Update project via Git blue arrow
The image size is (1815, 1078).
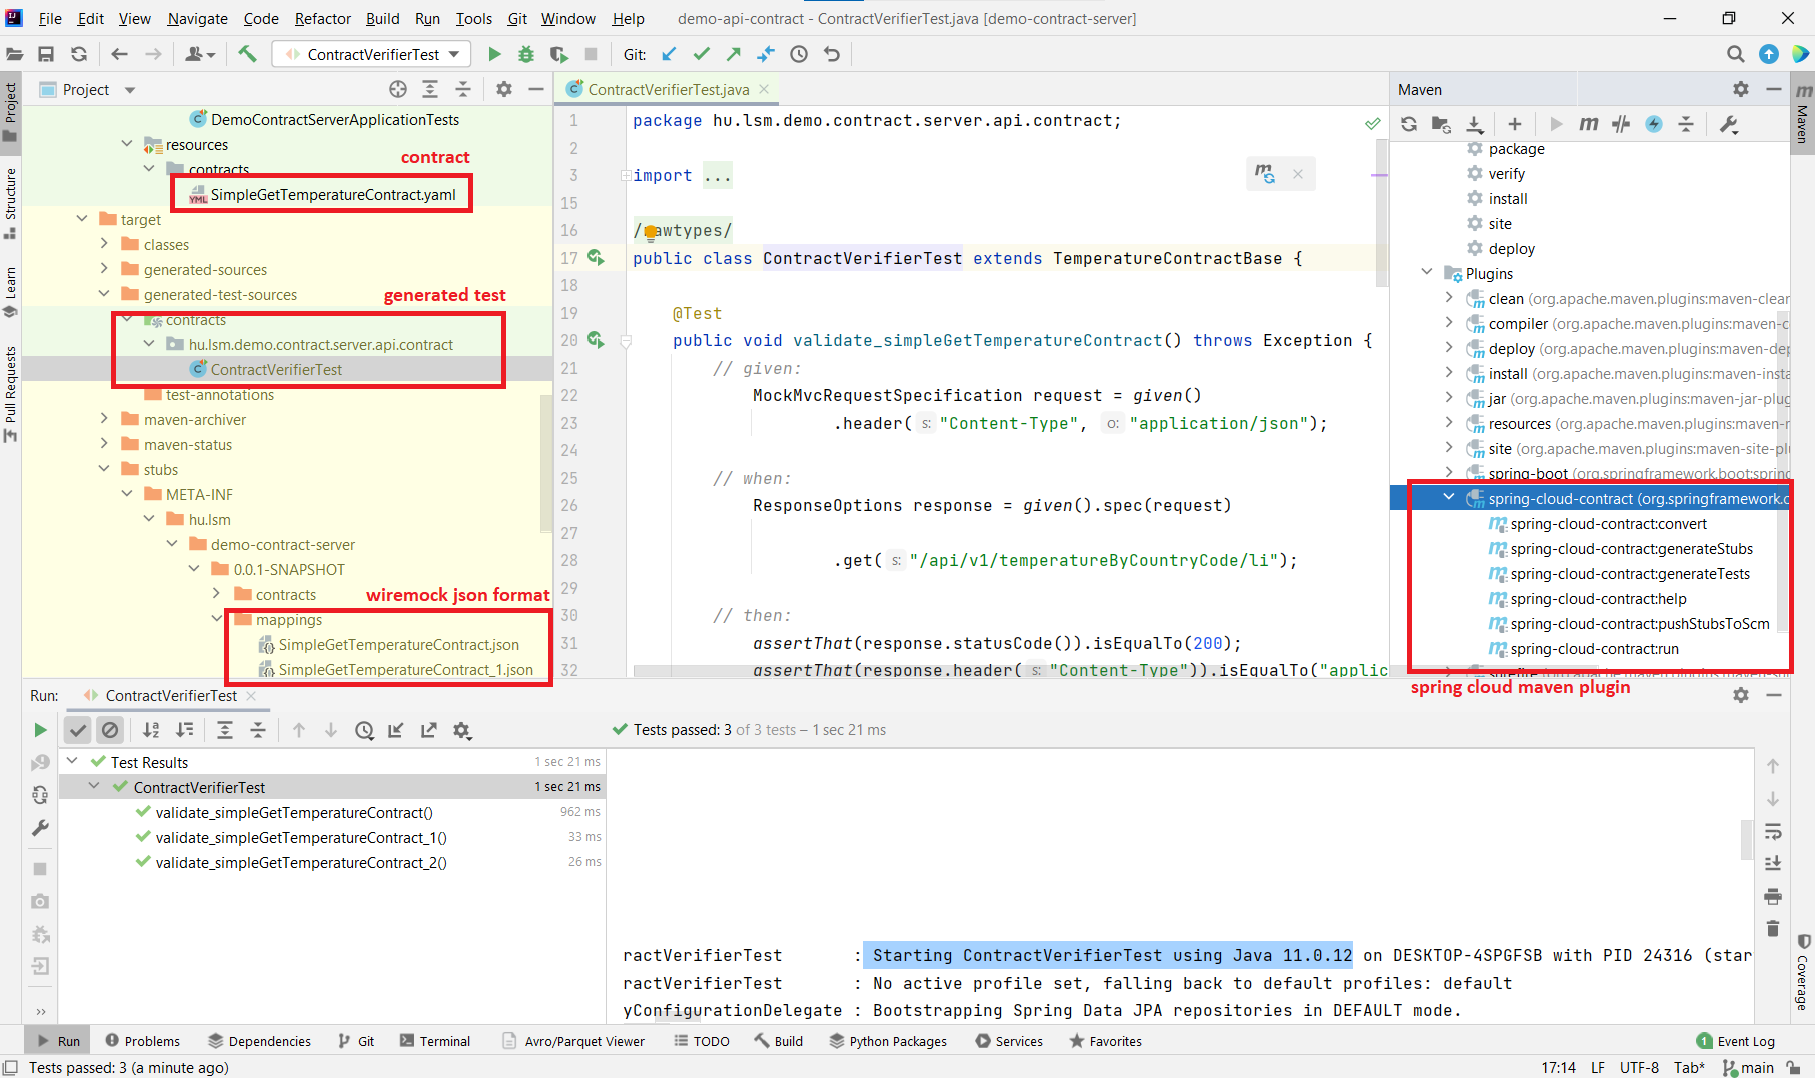click(669, 54)
